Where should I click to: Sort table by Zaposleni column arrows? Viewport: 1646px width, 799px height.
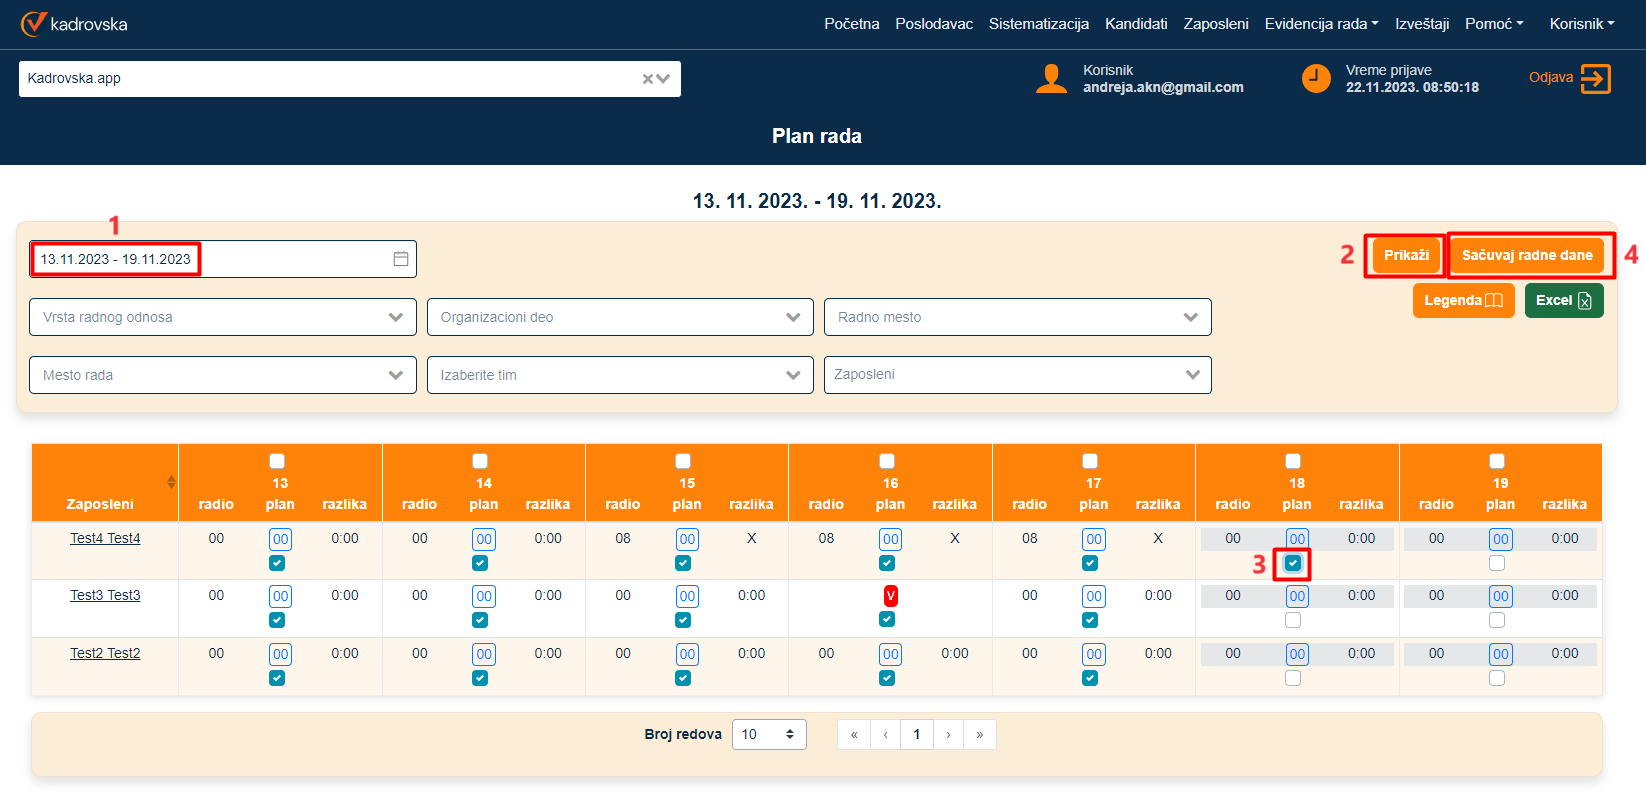coord(171,482)
